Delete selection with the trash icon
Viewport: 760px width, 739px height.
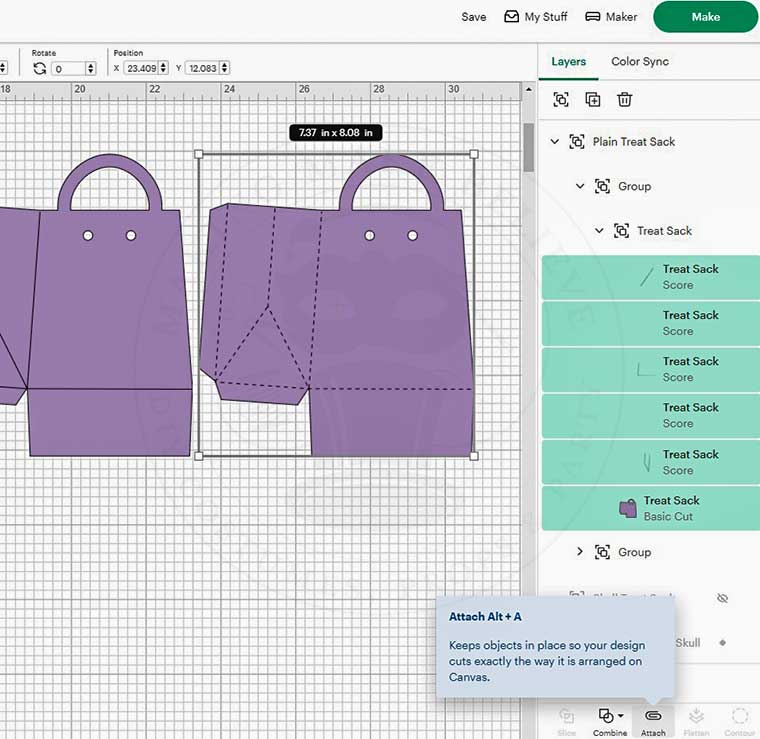[625, 99]
